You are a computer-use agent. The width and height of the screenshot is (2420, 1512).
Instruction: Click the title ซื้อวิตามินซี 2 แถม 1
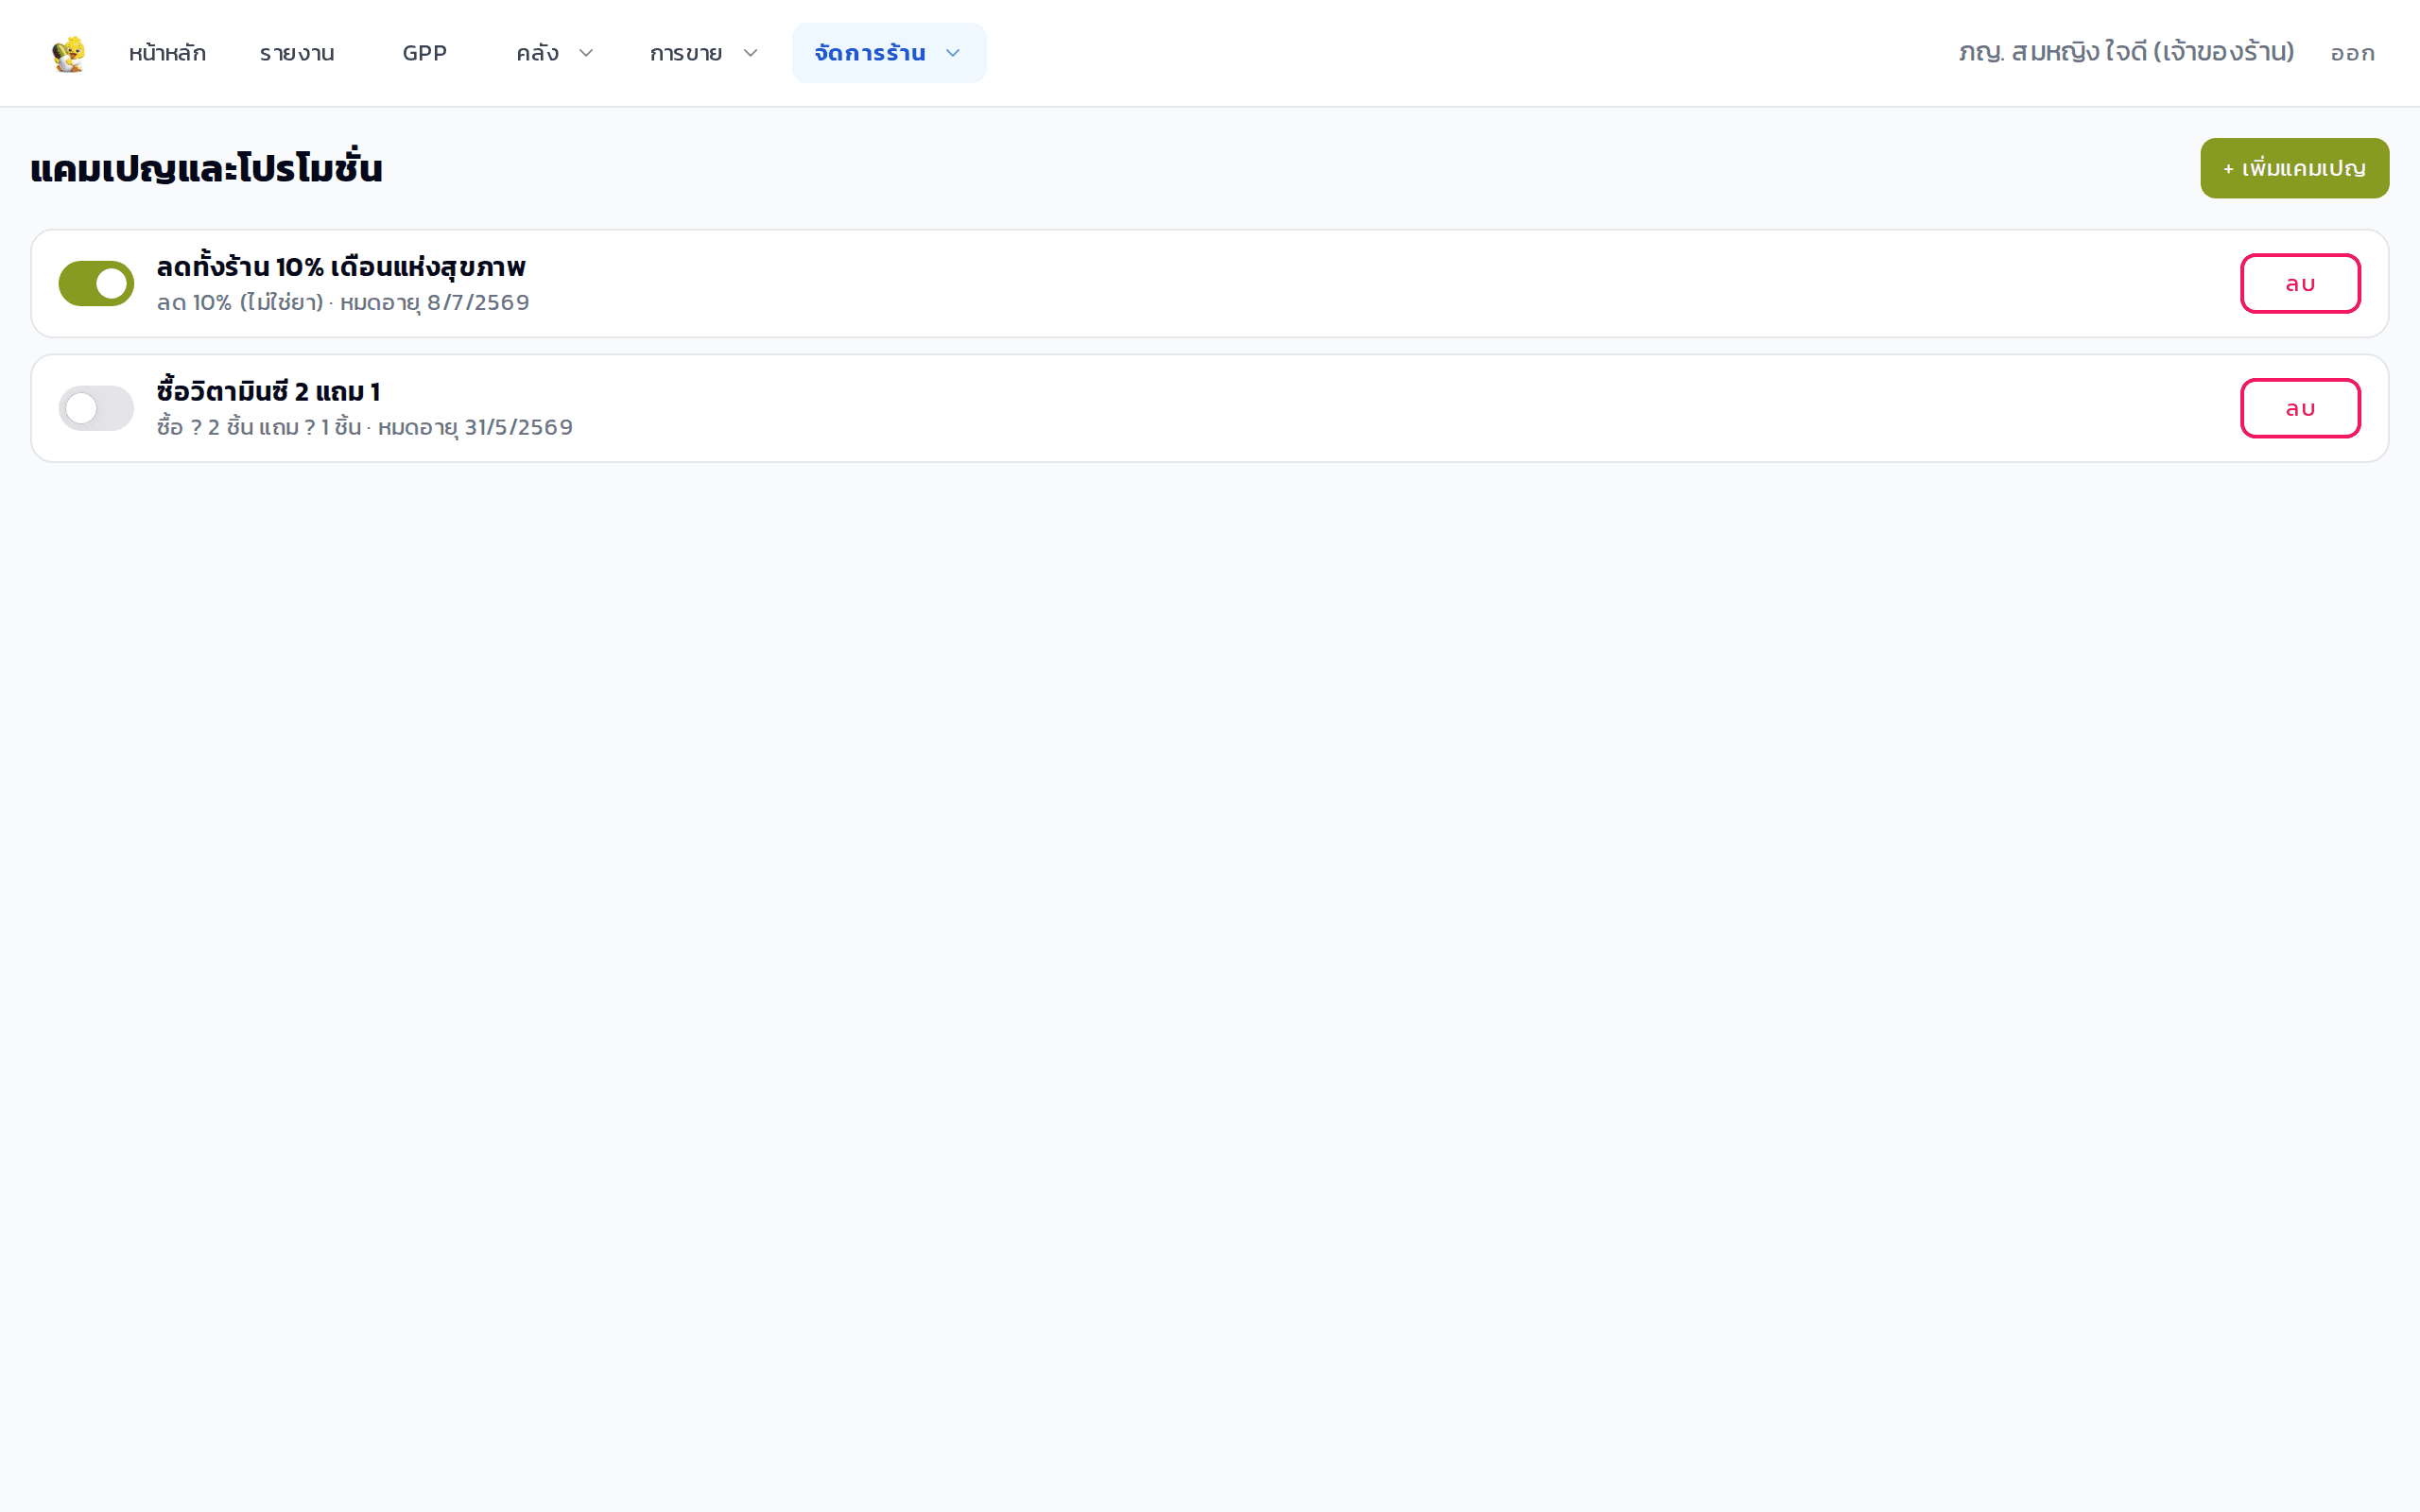click(268, 391)
